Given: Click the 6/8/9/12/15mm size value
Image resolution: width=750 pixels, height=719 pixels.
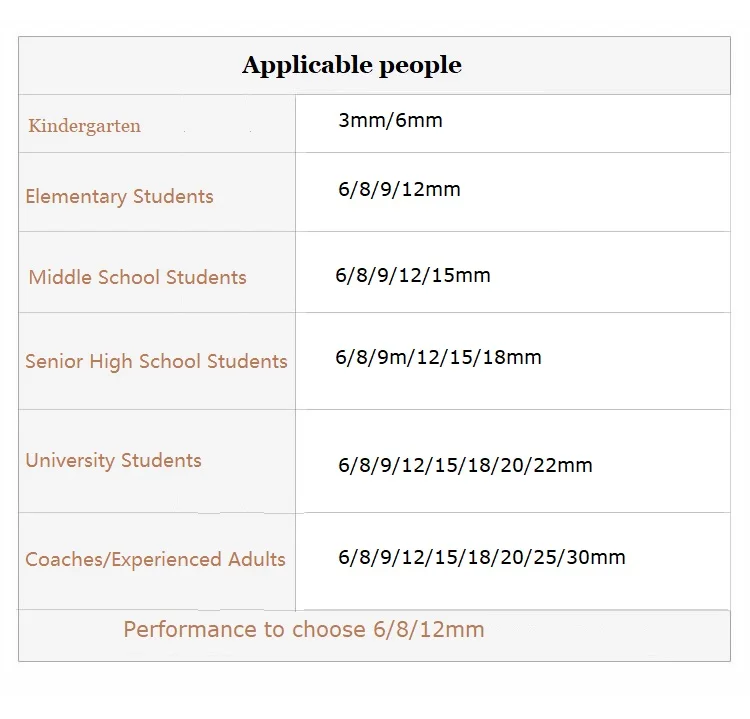Looking at the screenshot, I should click(x=413, y=275).
